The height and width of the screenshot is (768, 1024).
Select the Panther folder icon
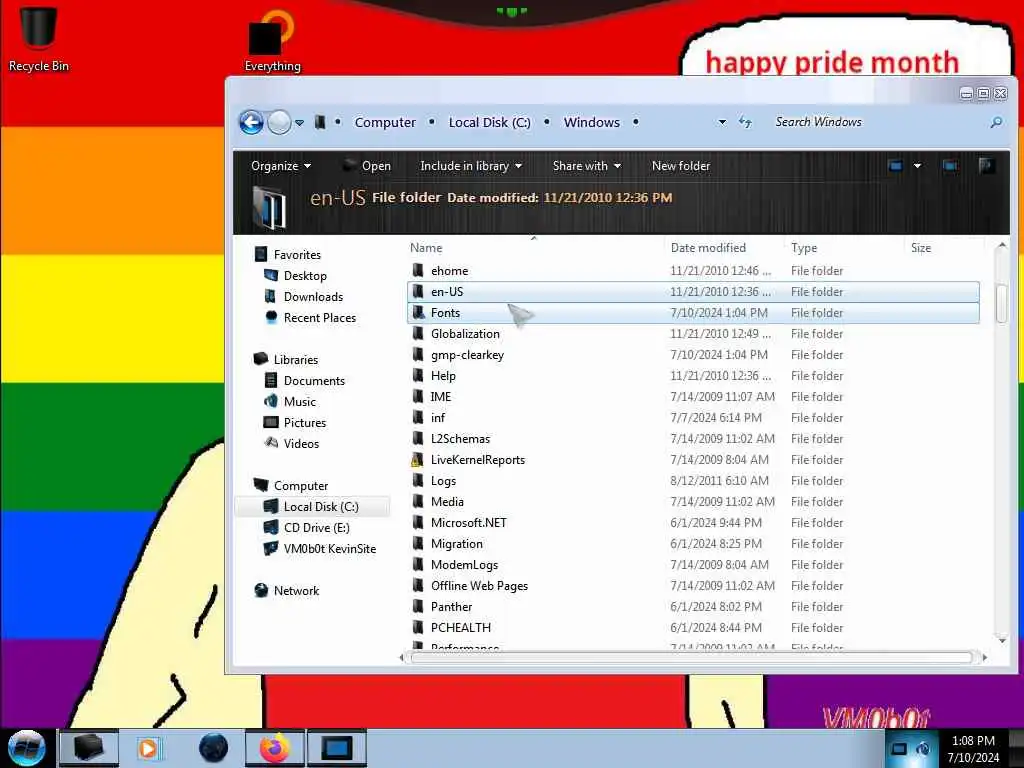click(418, 607)
